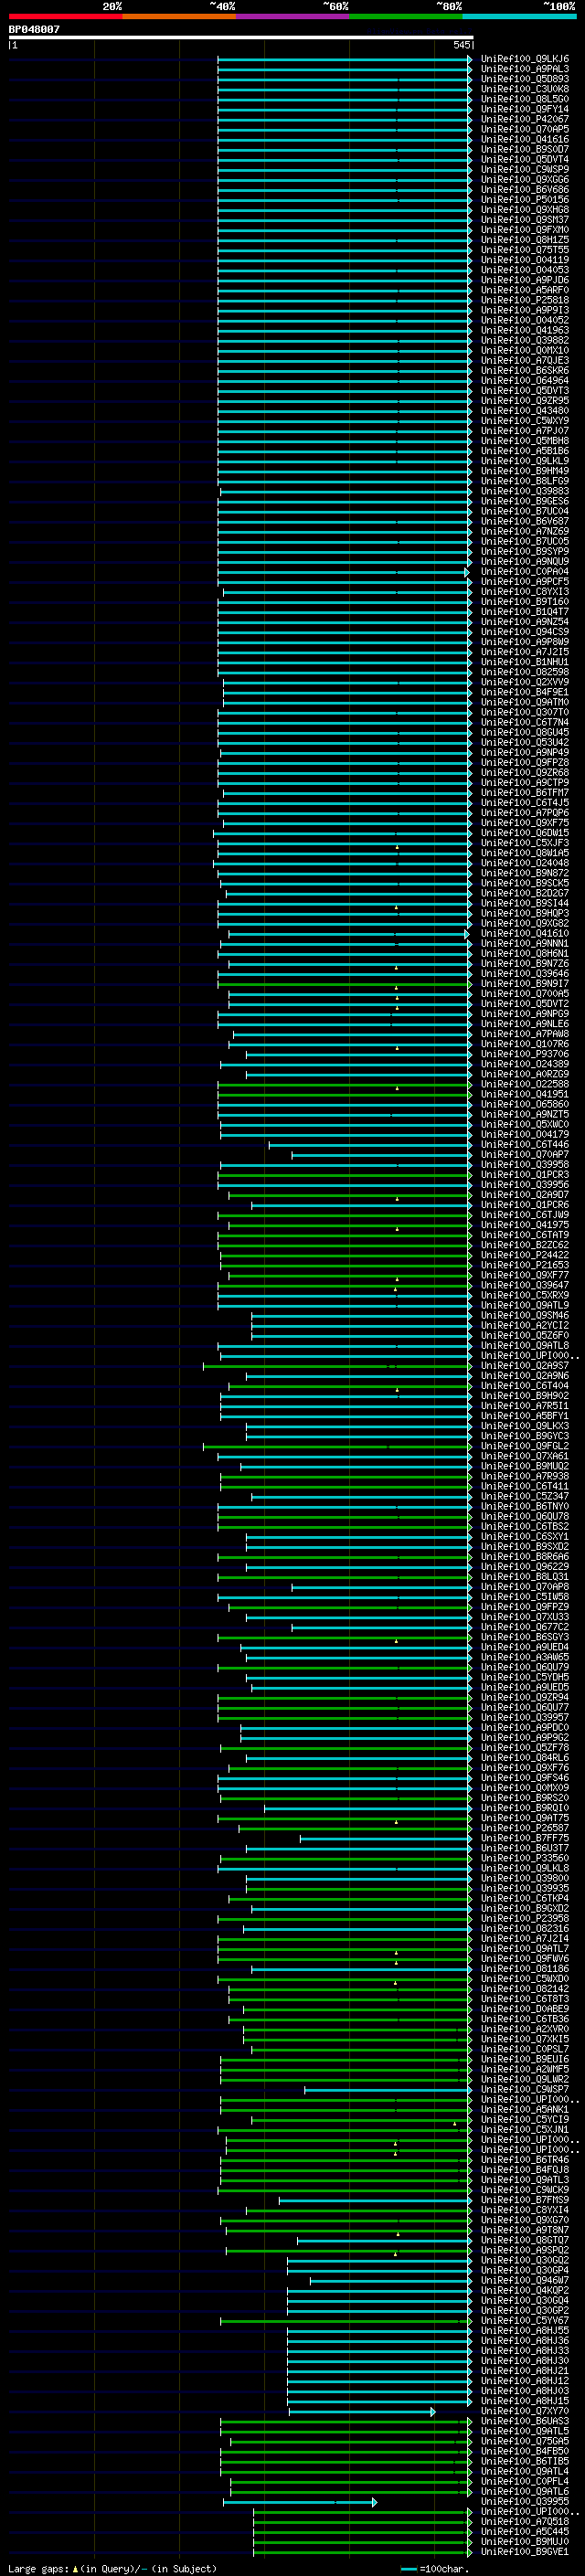
Task: Open hit UniRef100_Q8L5G0
Action: (x=524, y=99)
